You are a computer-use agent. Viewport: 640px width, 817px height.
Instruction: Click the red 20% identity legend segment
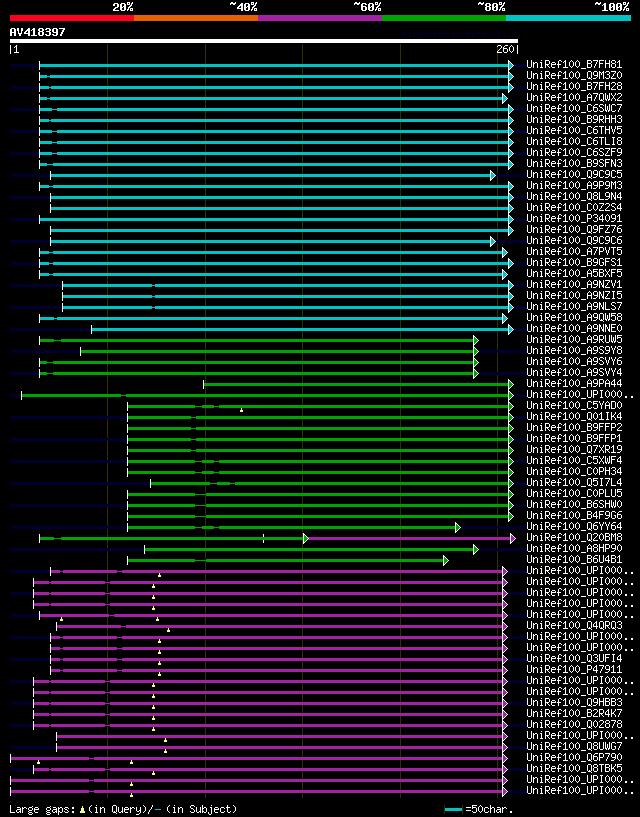(x=72, y=18)
